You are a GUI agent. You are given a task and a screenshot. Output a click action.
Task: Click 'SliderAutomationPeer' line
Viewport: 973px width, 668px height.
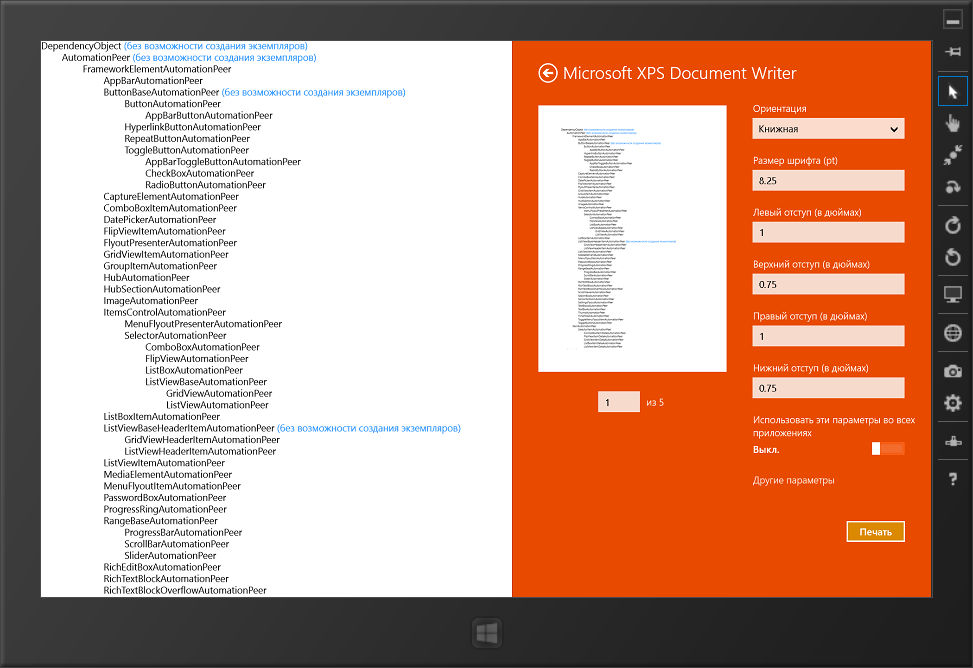click(x=170, y=556)
